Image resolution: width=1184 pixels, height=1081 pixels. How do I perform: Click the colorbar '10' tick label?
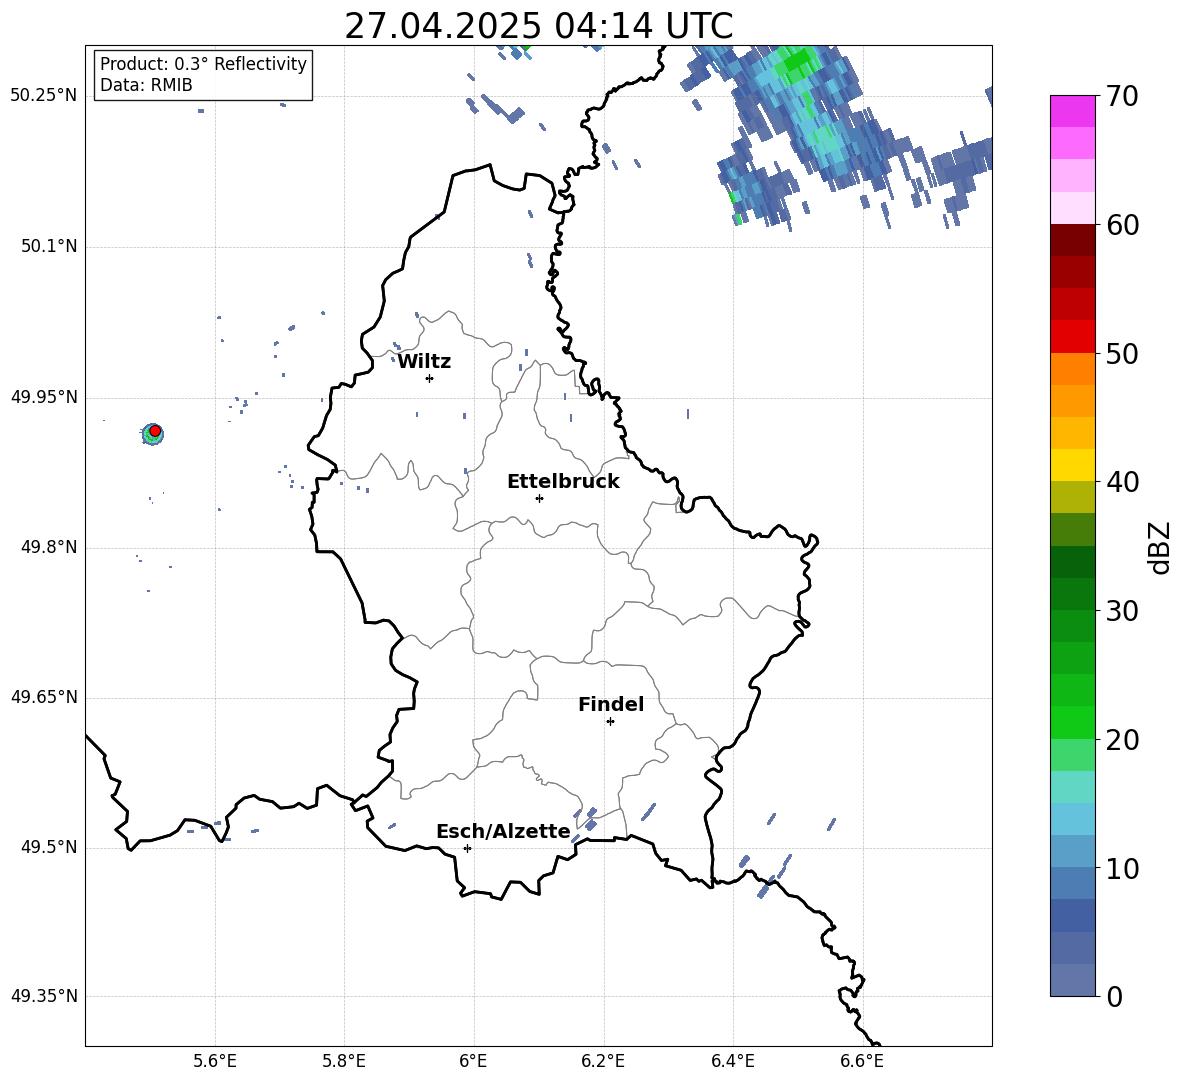click(1122, 868)
